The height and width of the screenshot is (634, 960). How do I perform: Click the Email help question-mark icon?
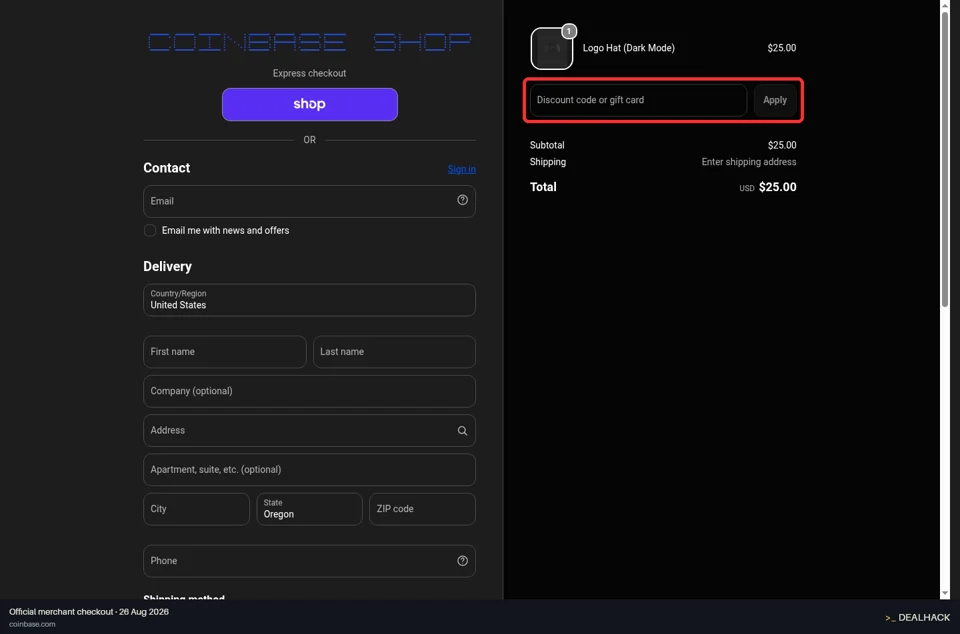click(462, 200)
